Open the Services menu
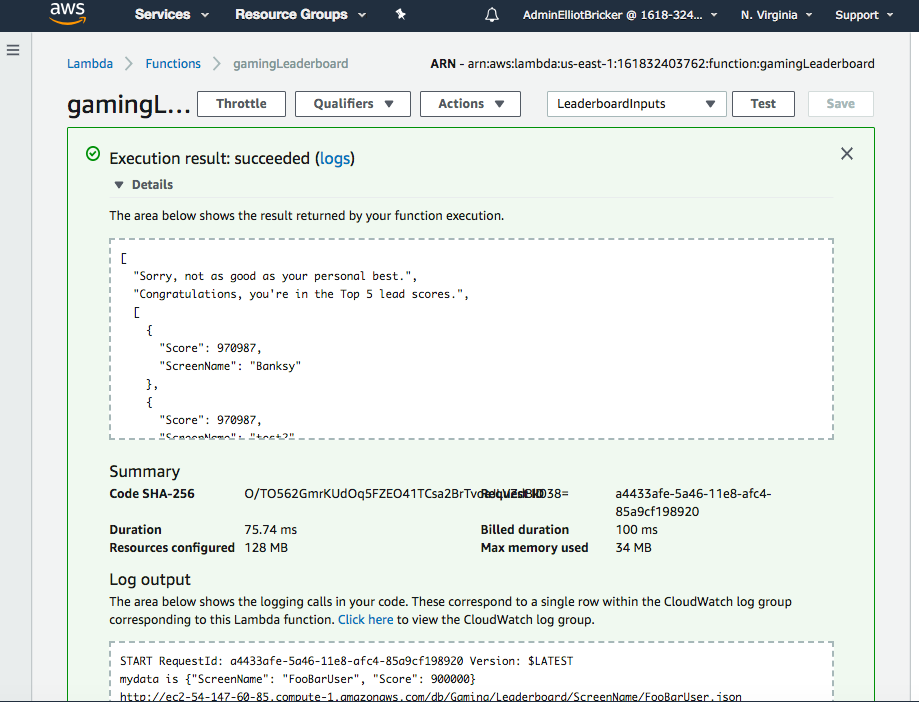This screenshot has width=919, height=702. [x=171, y=14]
